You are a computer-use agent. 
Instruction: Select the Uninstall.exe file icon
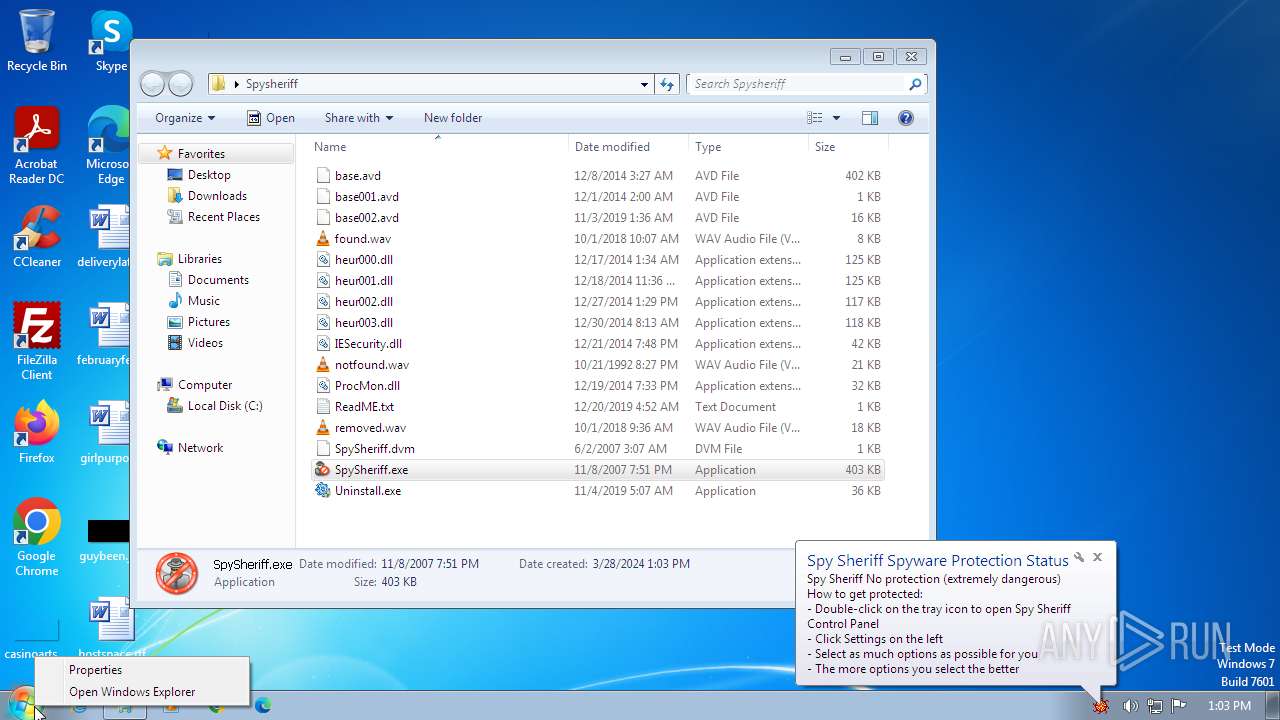pos(322,491)
